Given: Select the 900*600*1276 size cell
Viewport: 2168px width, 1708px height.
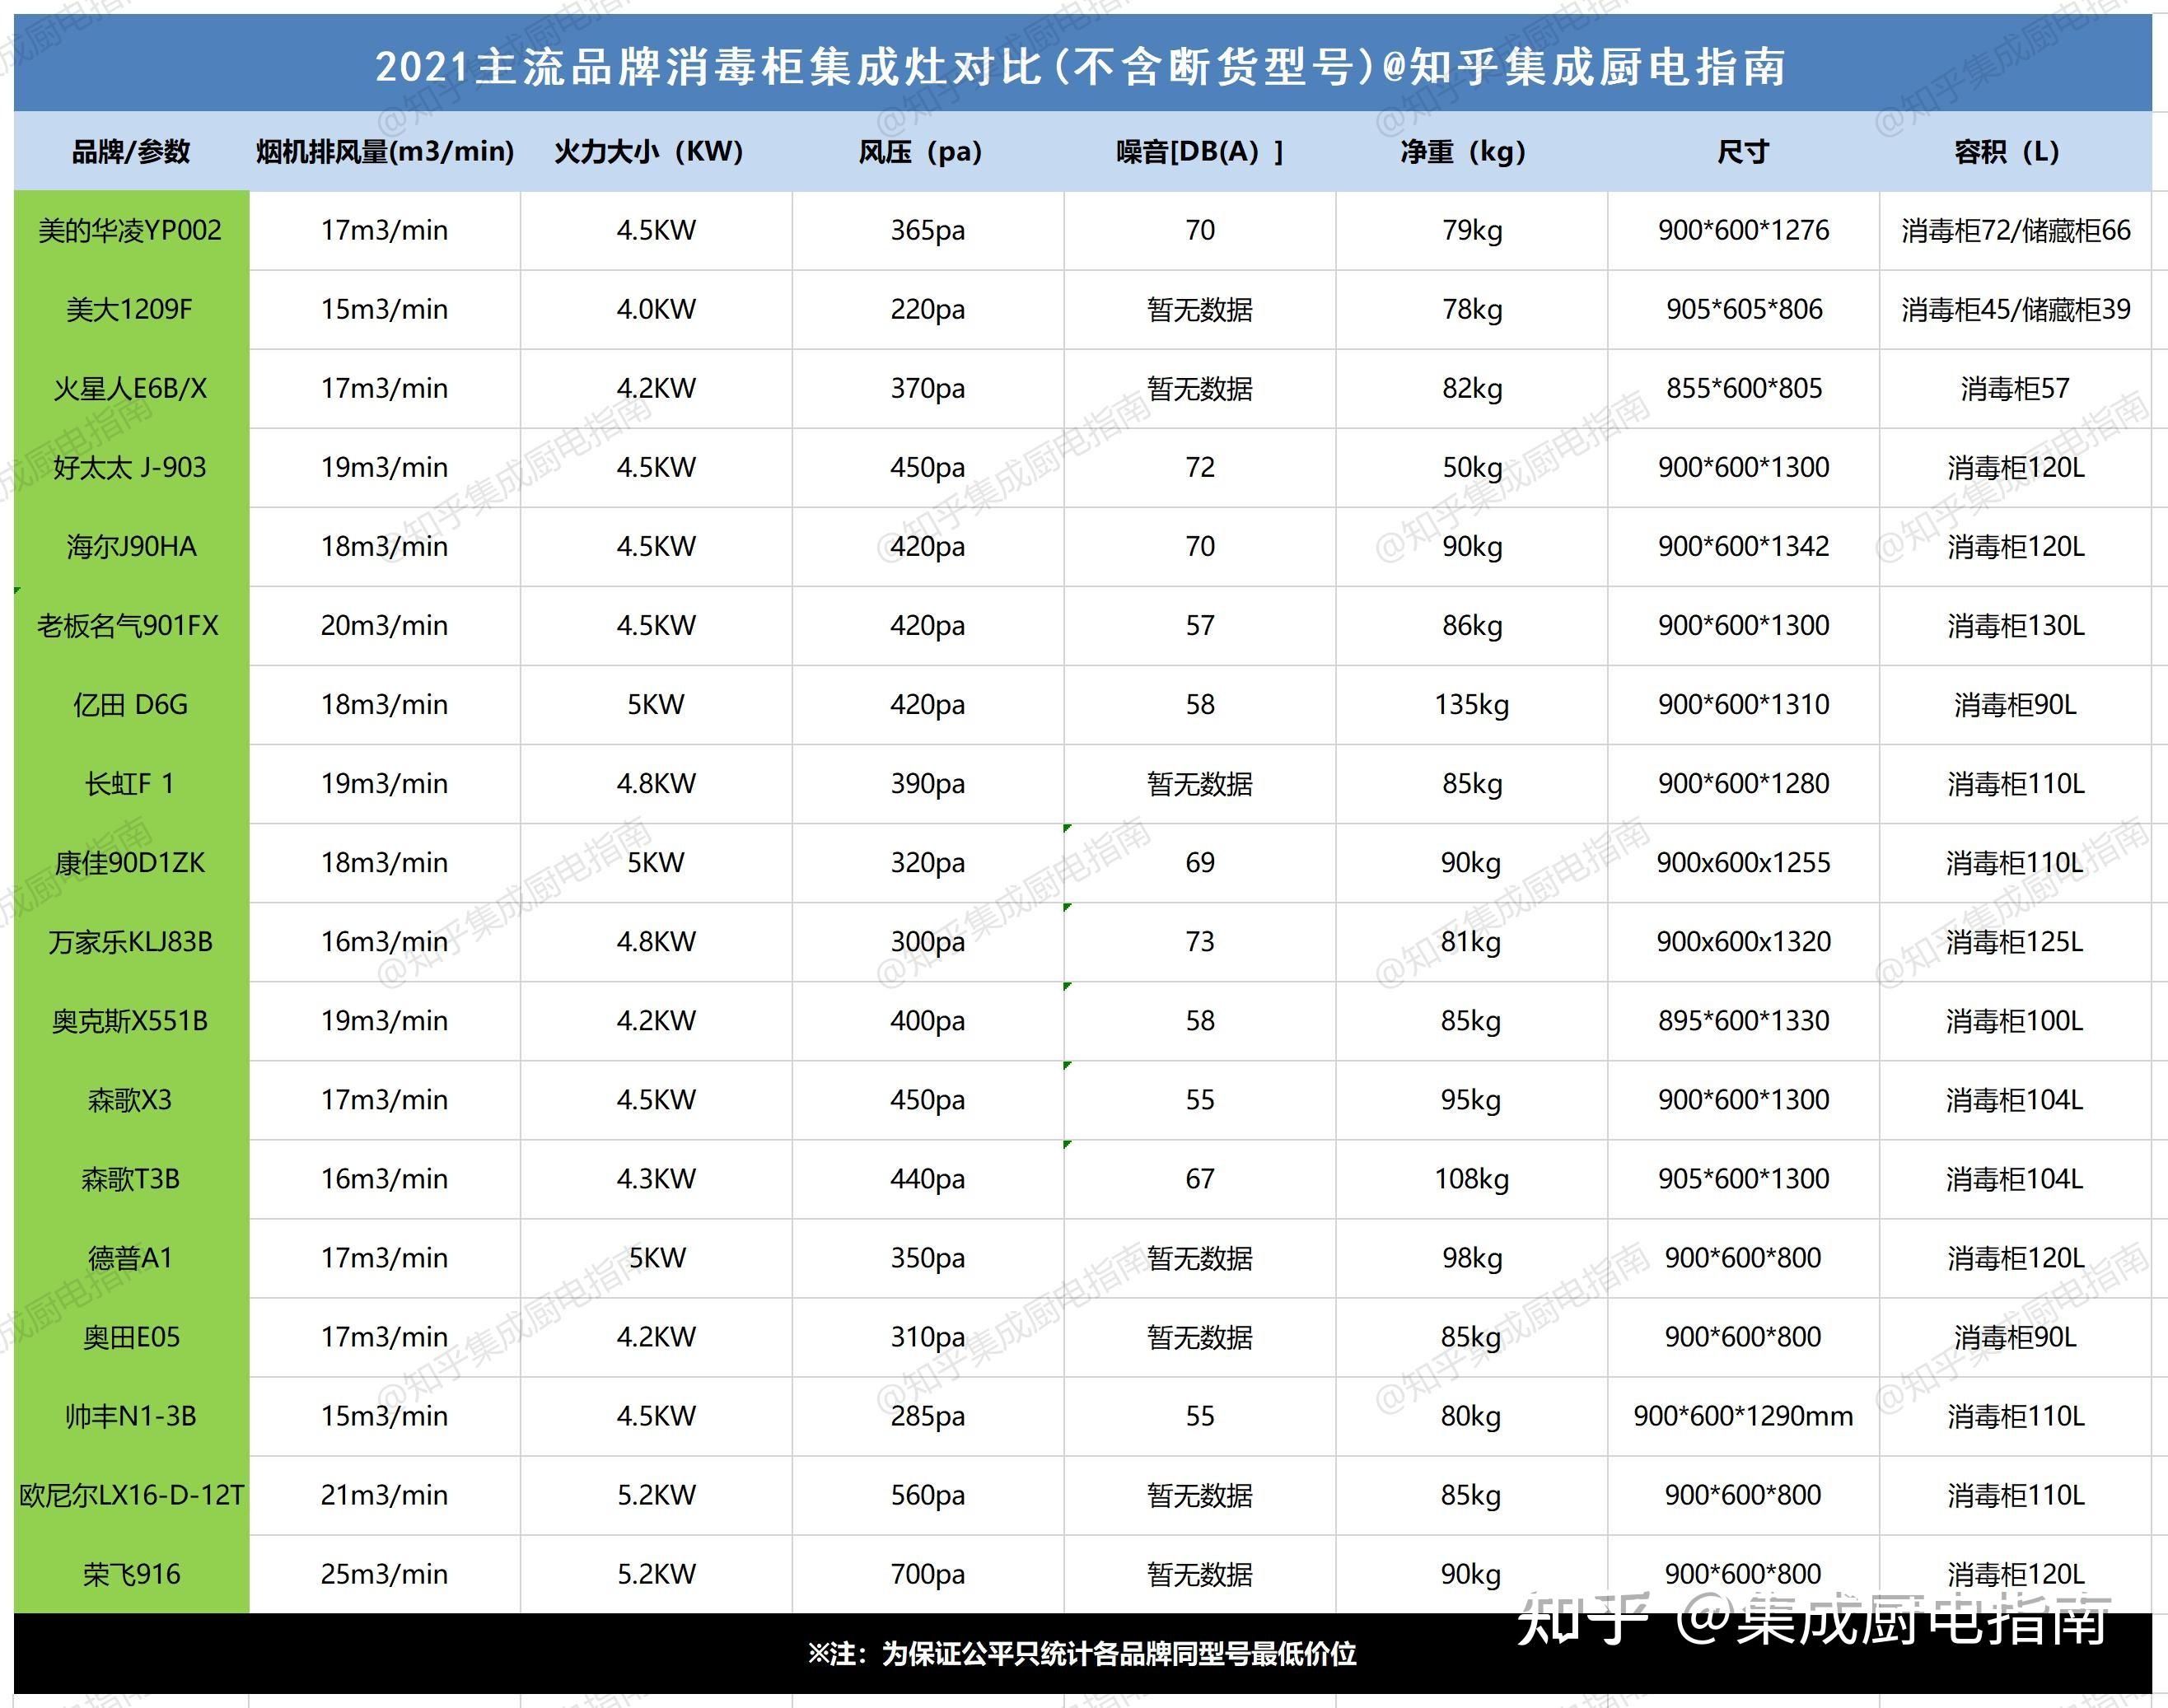Looking at the screenshot, I should pyautogui.click(x=1744, y=230).
